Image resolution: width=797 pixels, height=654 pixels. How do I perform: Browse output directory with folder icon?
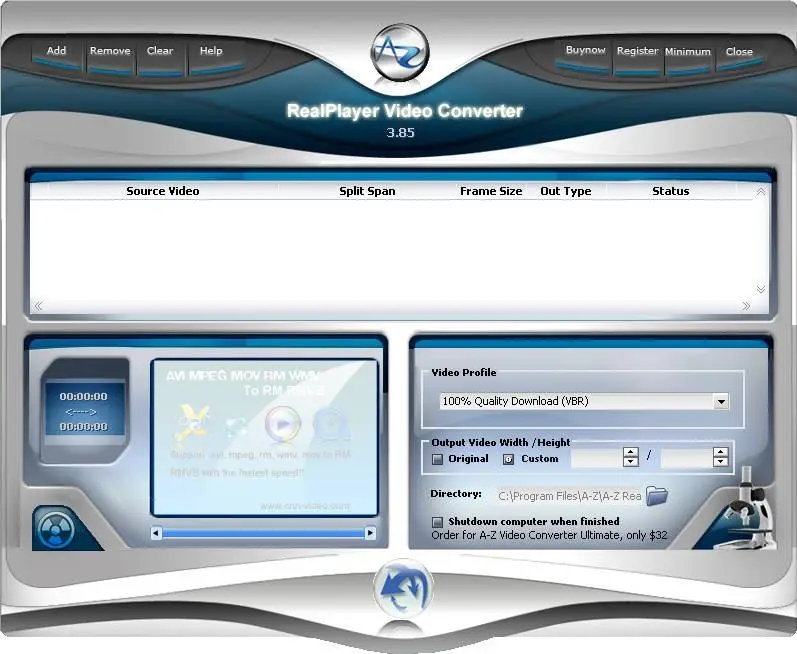[657, 495]
